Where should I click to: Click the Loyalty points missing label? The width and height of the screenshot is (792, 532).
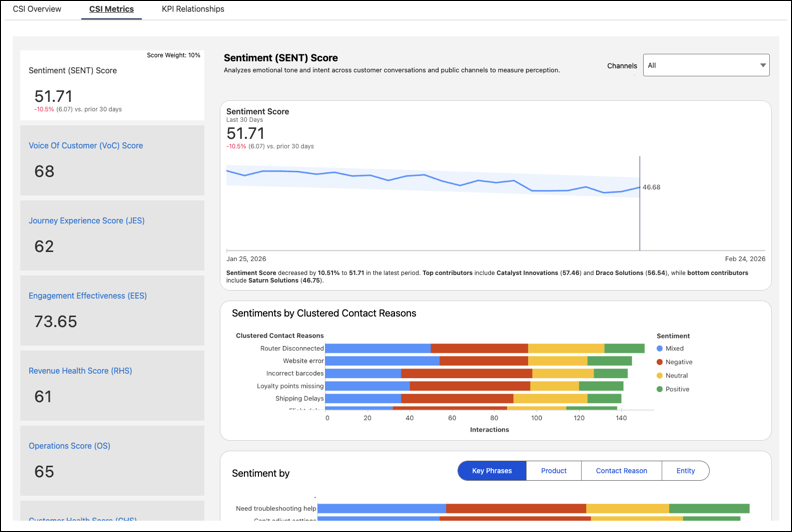click(290, 386)
